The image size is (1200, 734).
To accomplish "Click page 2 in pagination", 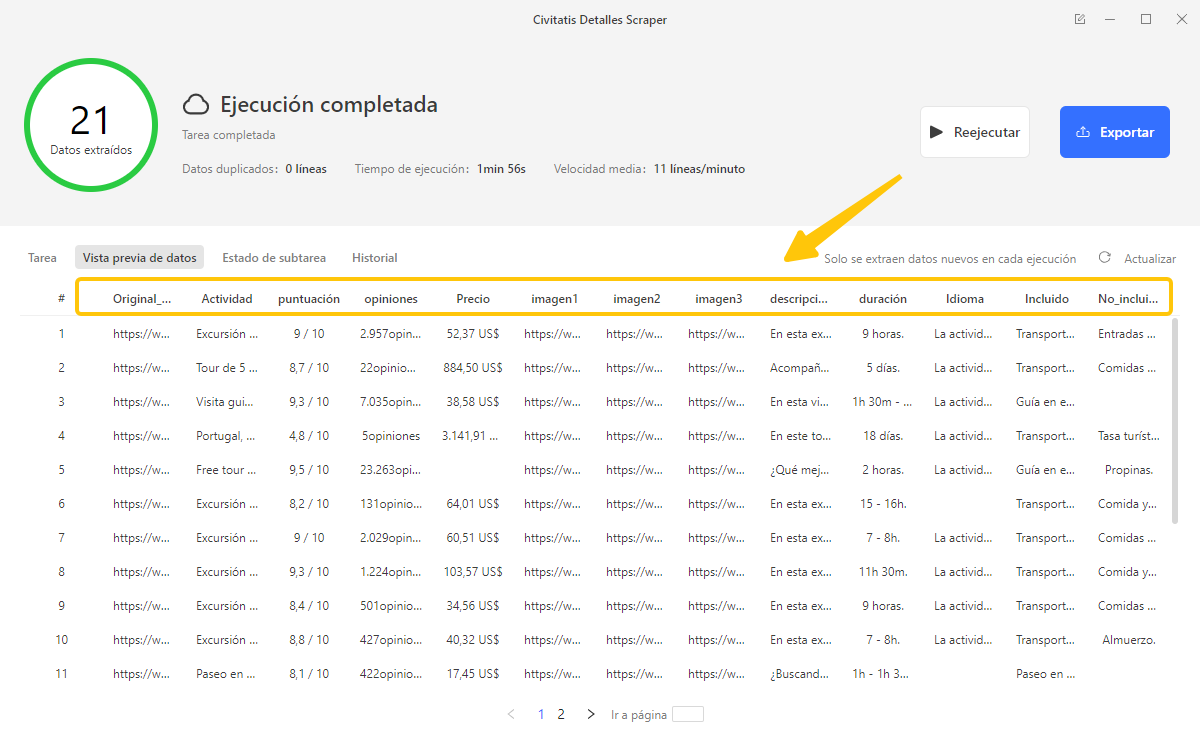I will point(561,714).
